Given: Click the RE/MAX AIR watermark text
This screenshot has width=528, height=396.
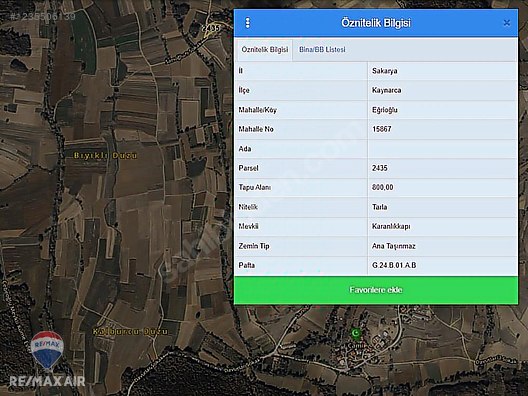Looking at the screenshot, I should [x=47, y=381].
